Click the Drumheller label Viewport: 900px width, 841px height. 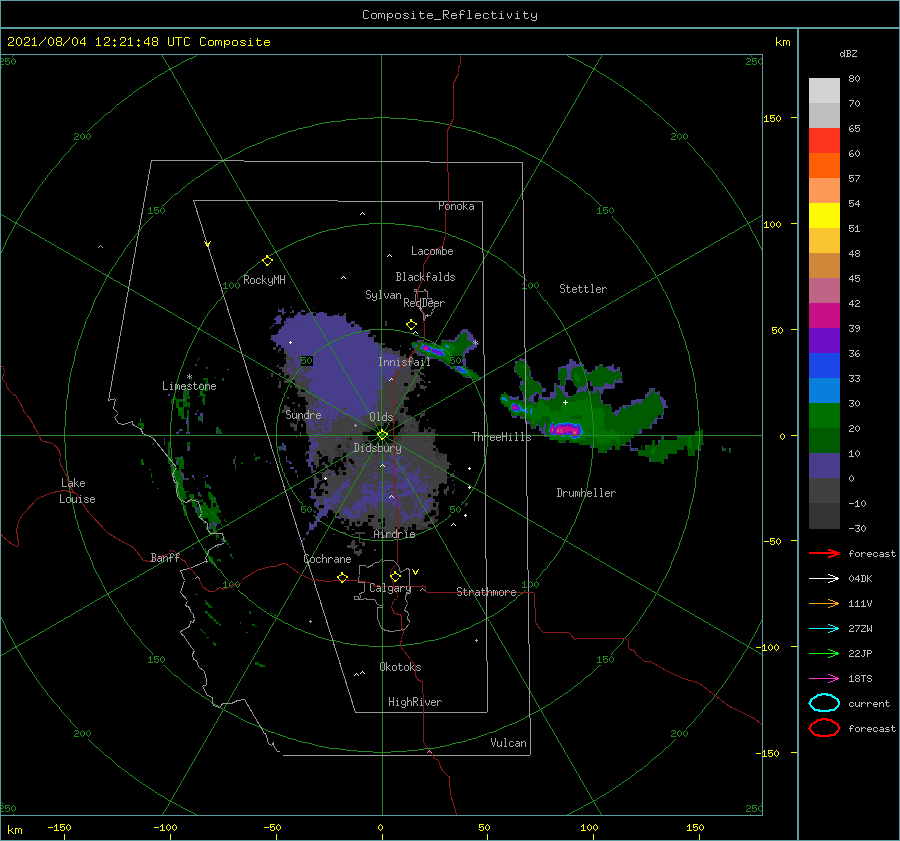pyautogui.click(x=586, y=493)
